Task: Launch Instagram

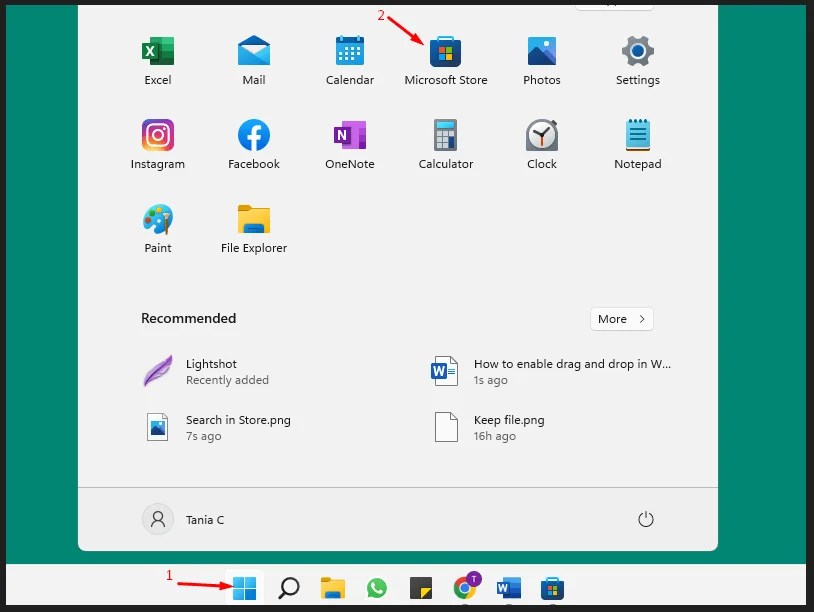Action: pos(158,144)
